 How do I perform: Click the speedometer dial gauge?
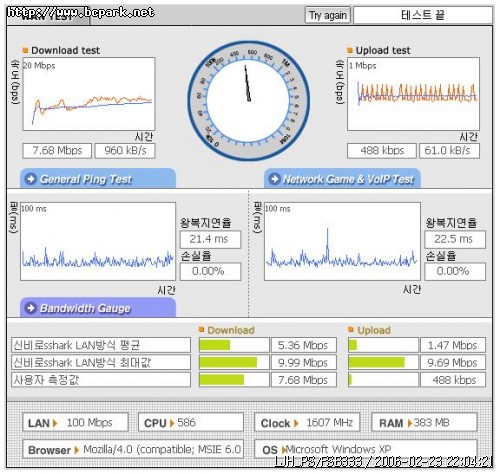pos(249,101)
